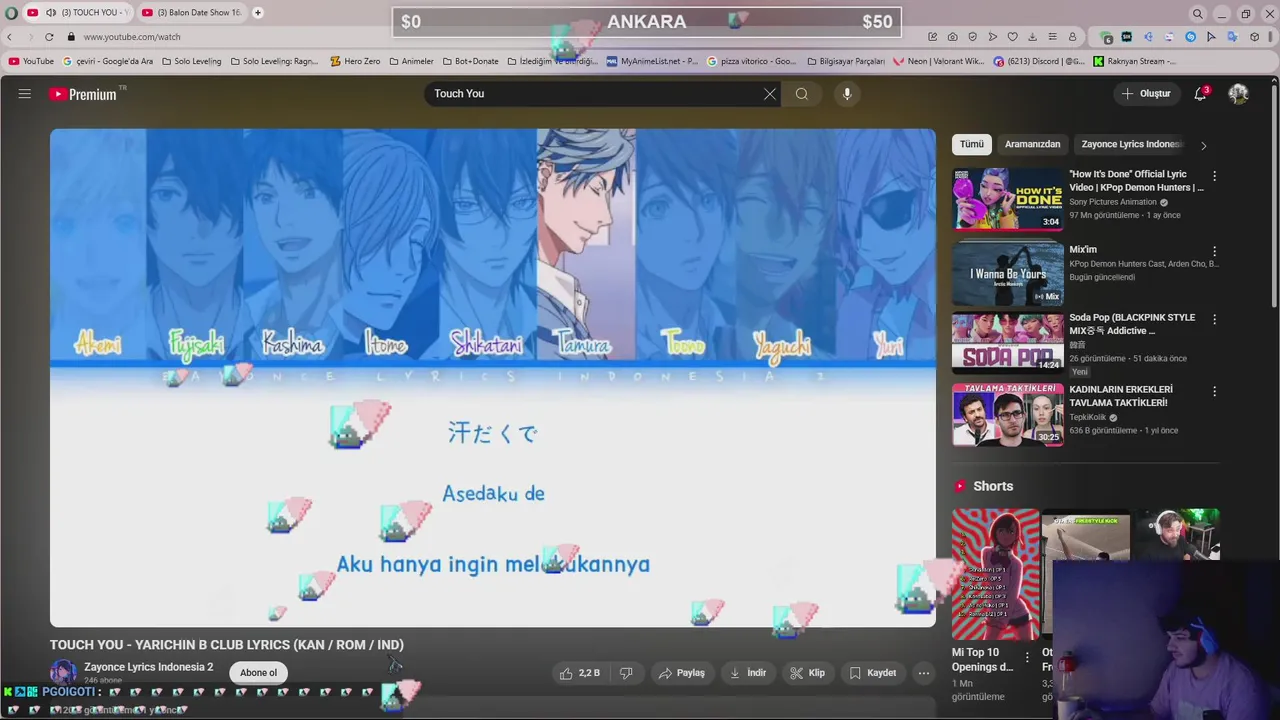Open options for Kadınların Erkekleri Tavlama video

coord(1215,391)
